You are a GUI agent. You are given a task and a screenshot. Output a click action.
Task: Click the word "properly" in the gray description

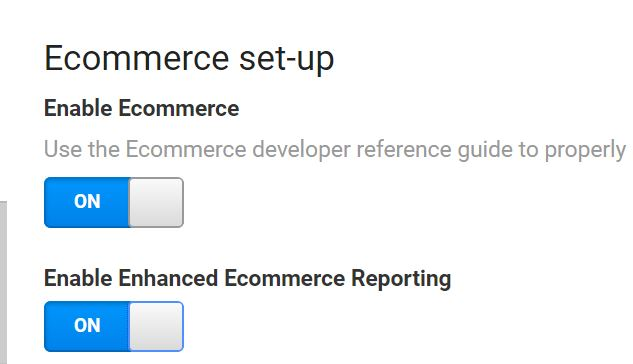pos(585,150)
